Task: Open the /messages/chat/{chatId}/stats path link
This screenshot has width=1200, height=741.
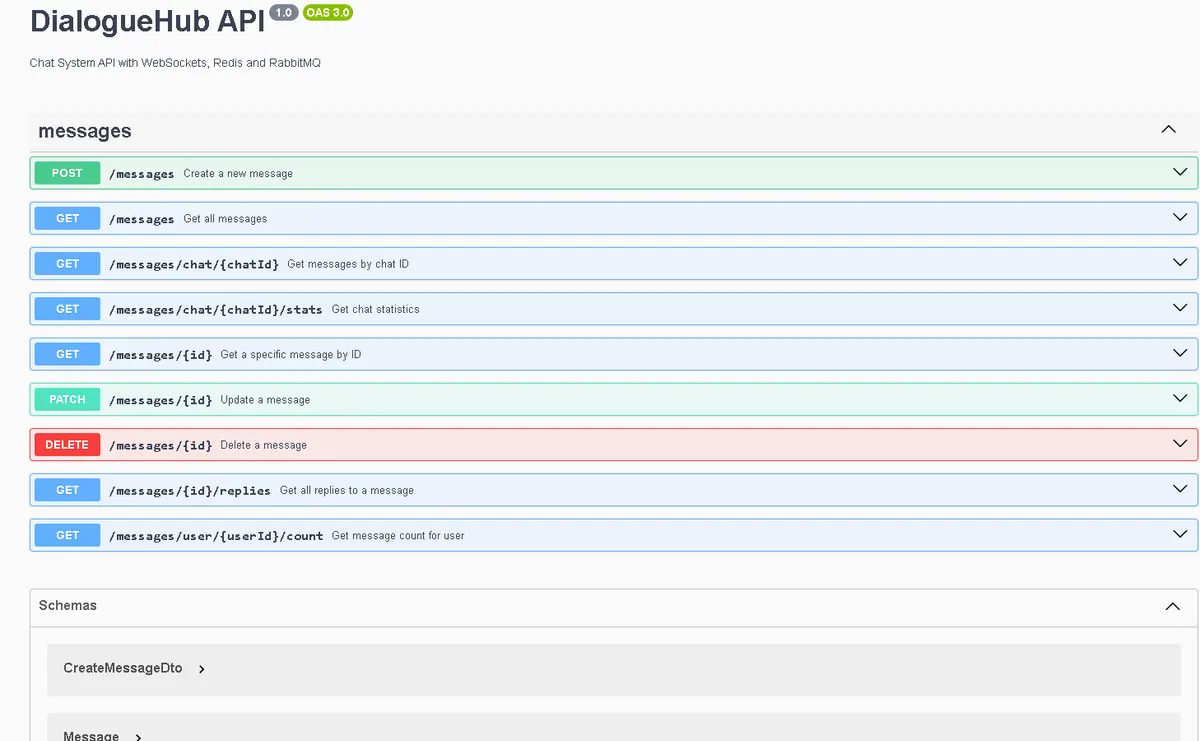Action: (x=216, y=310)
